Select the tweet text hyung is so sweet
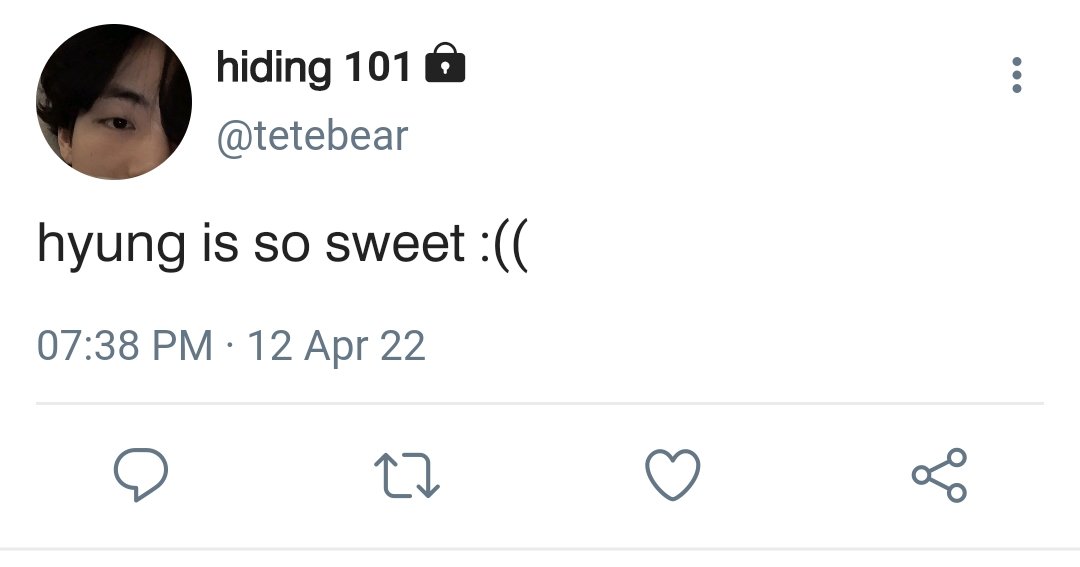Image resolution: width=1080 pixels, height=567 pixels. 251,243
